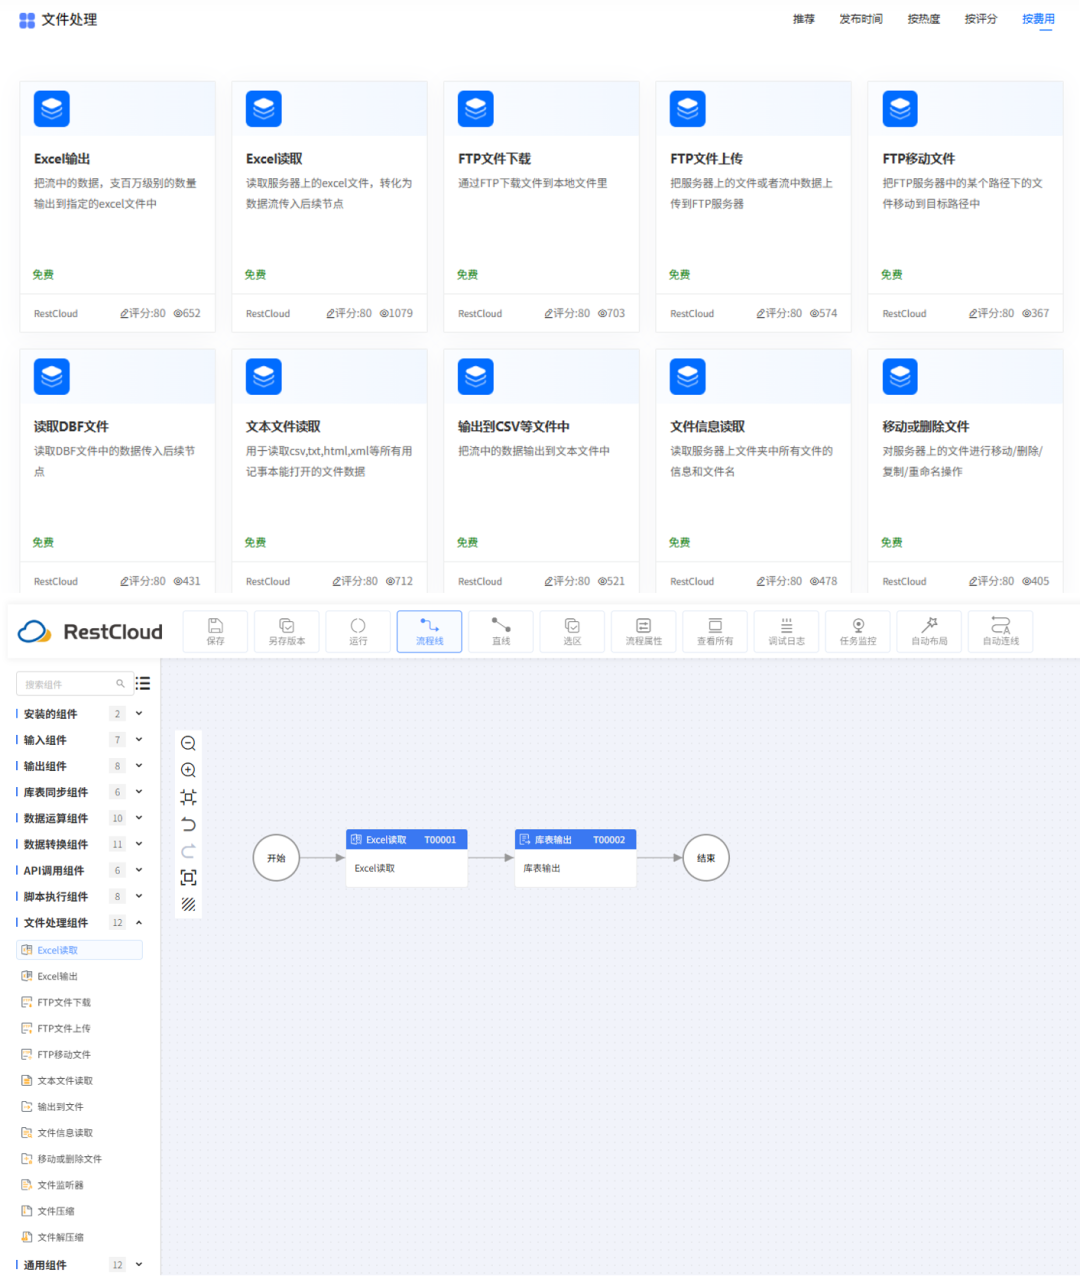Click the canvas undo arrow icon
Image resolution: width=1080 pixels, height=1276 pixels.
[188, 824]
